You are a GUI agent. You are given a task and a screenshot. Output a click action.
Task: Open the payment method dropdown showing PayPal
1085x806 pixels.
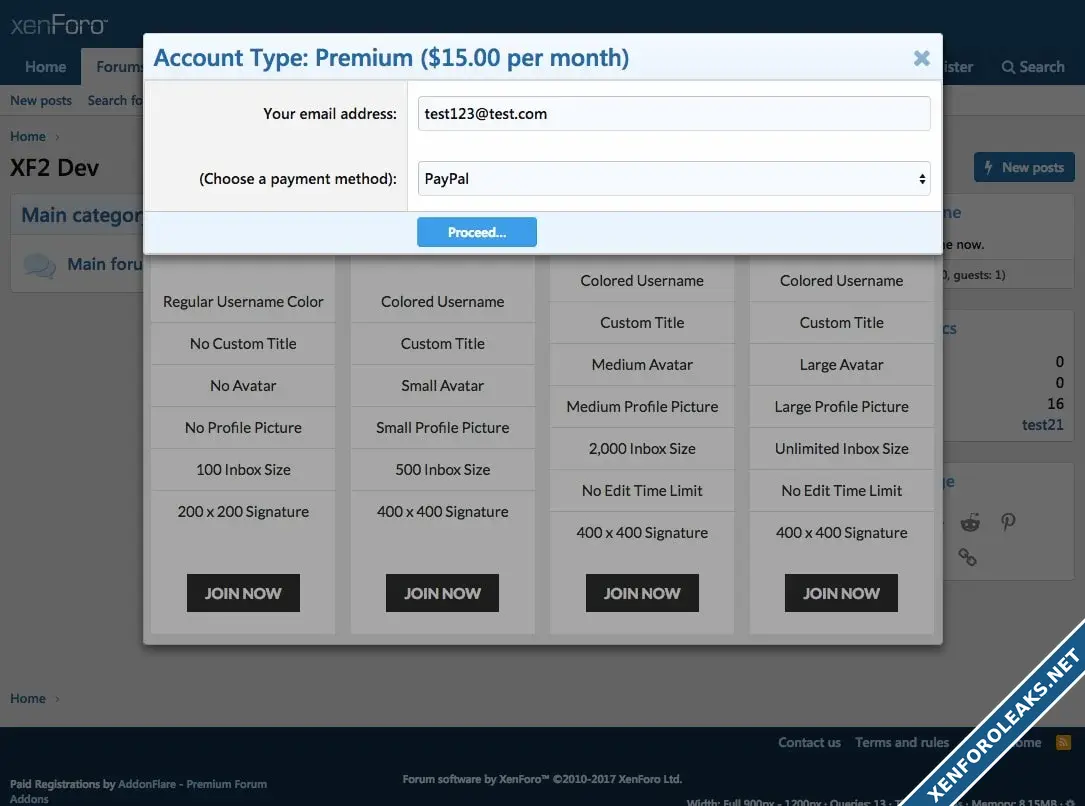[x=673, y=179]
